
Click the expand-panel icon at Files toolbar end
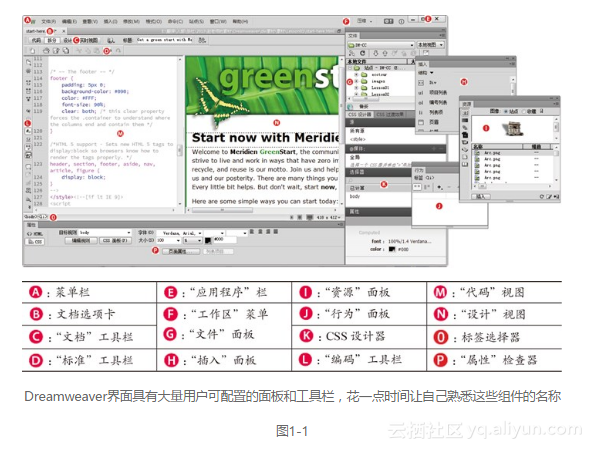tap(426, 53)
